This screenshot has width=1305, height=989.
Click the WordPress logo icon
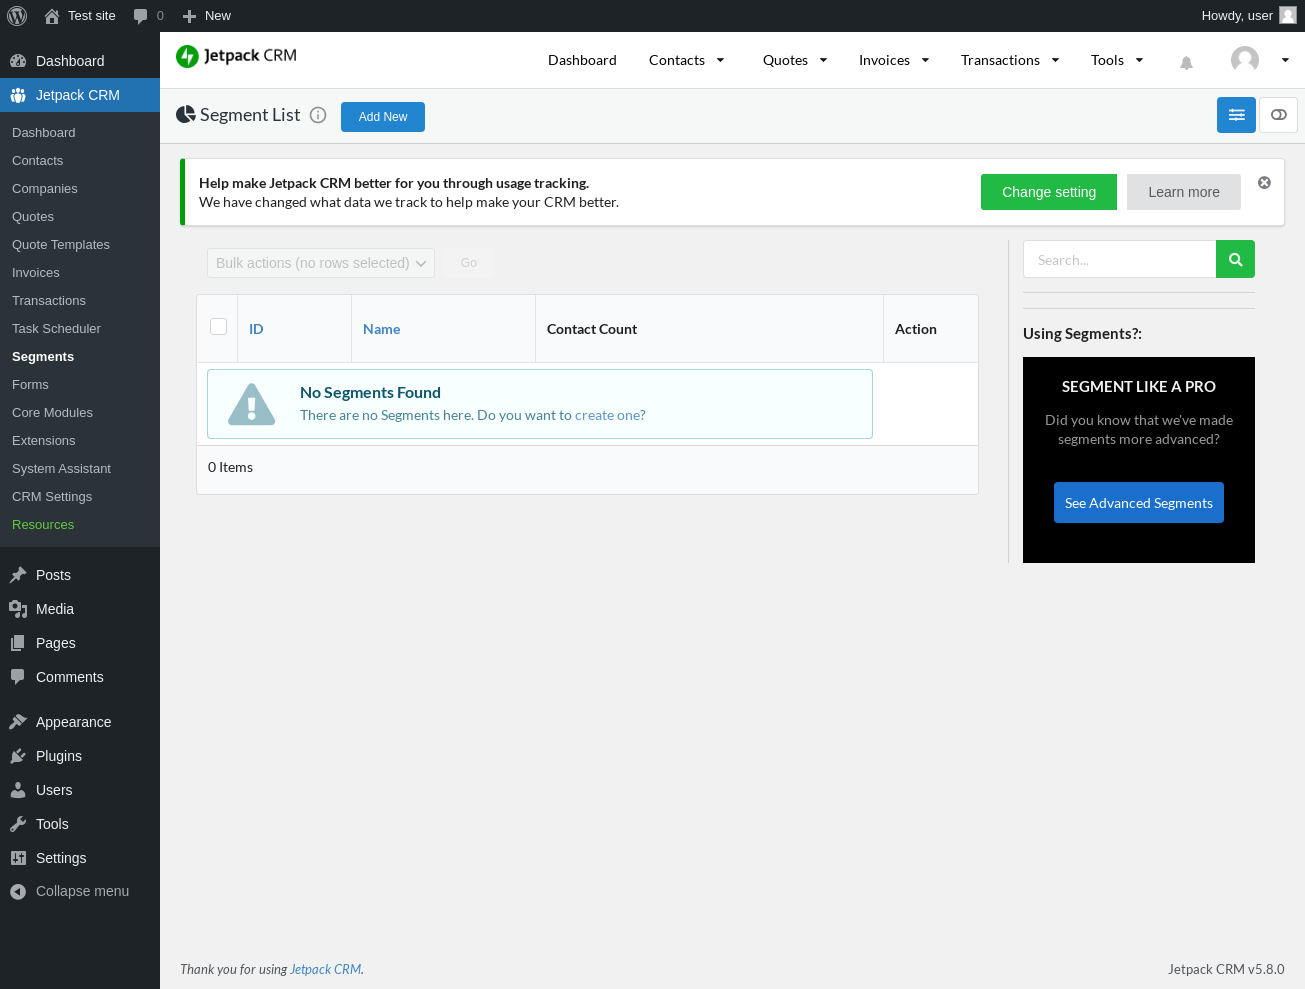click(x=17, y=16)
